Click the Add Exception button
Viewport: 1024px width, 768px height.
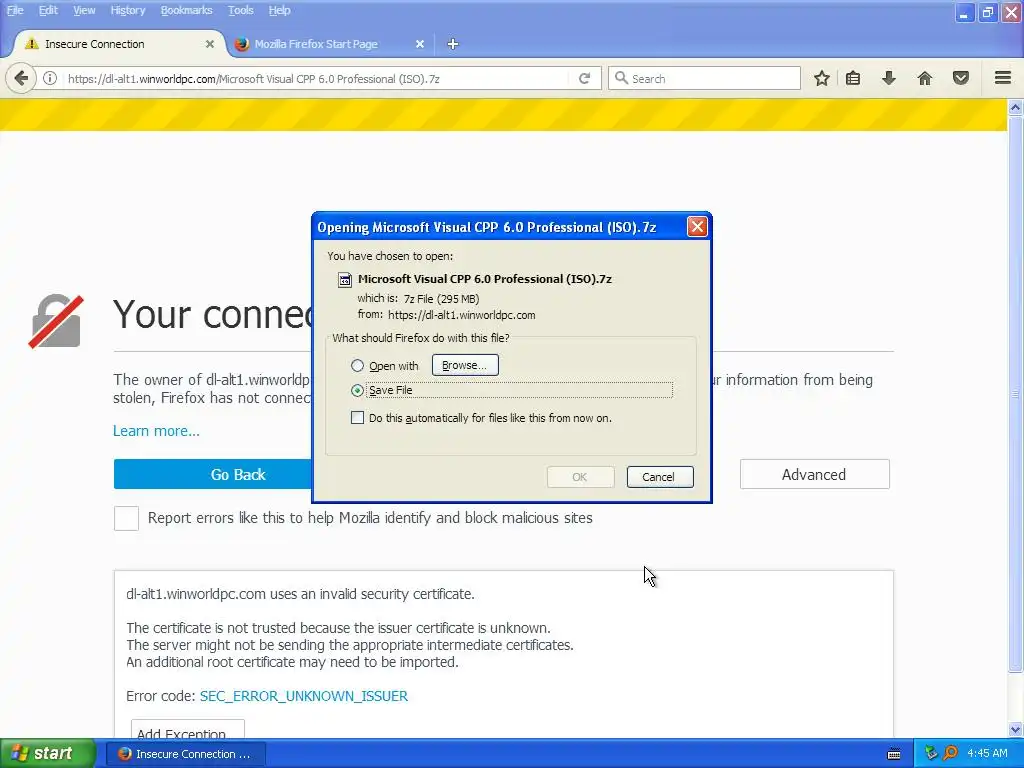click(187, 731)
